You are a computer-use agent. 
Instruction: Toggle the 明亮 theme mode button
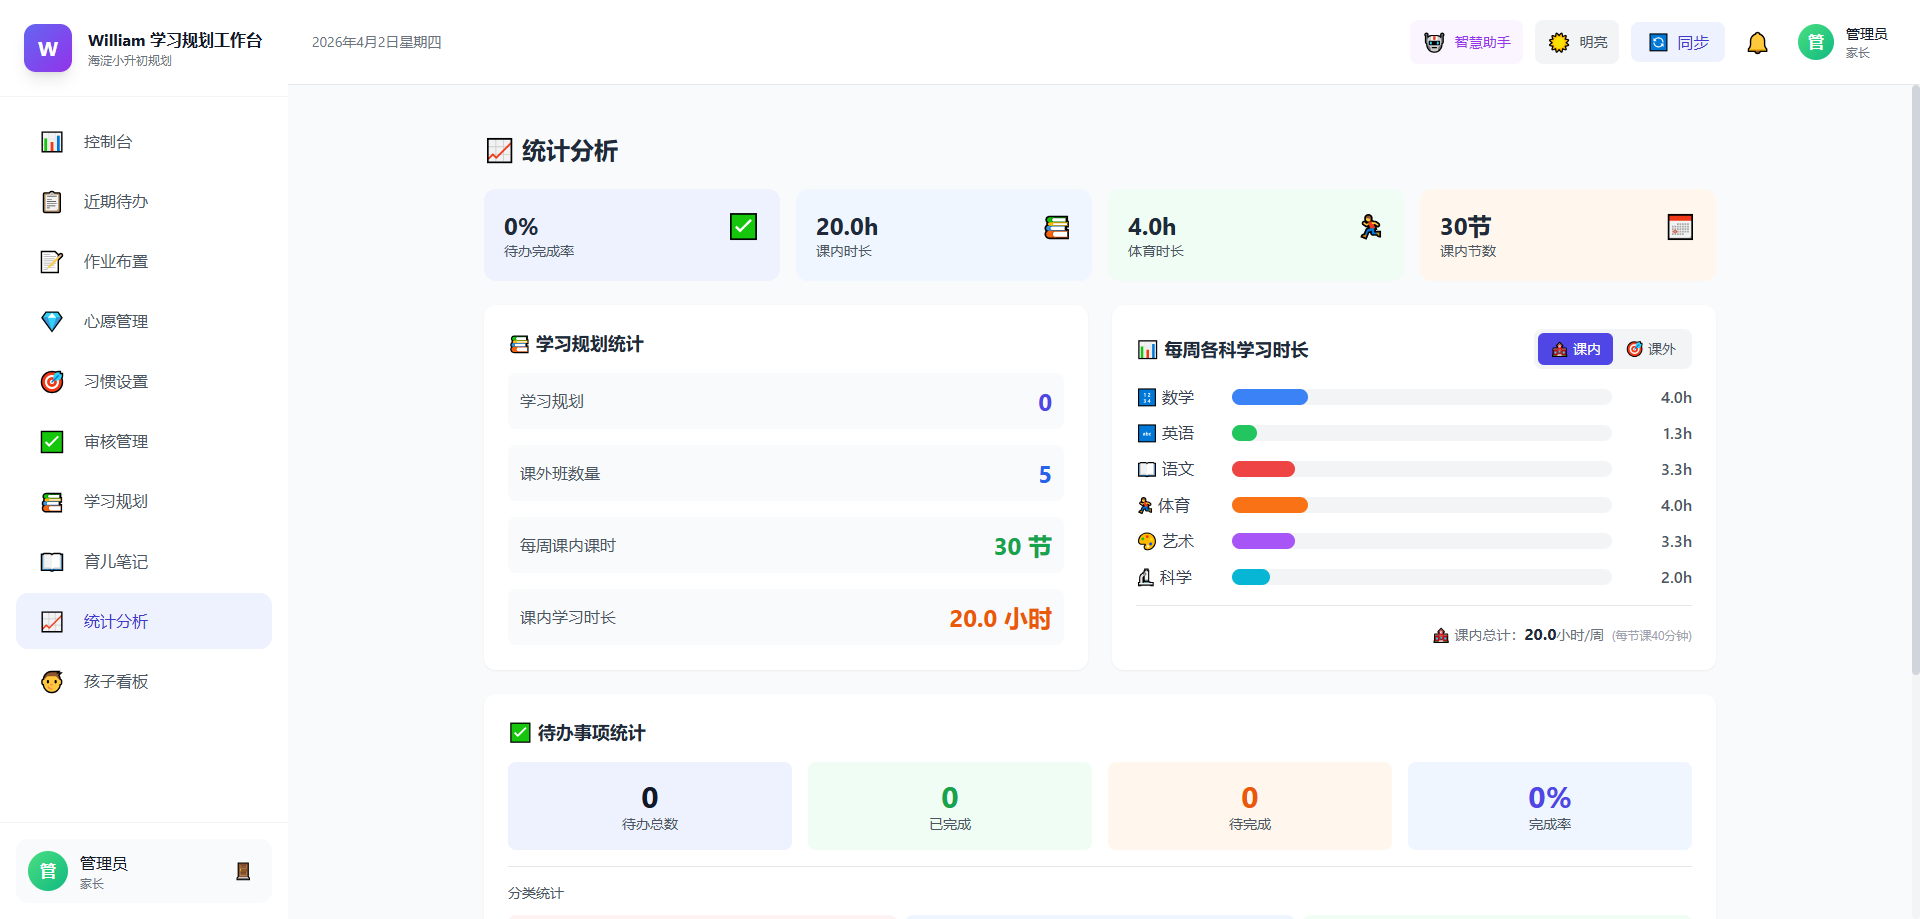(x=1577, y=43)
